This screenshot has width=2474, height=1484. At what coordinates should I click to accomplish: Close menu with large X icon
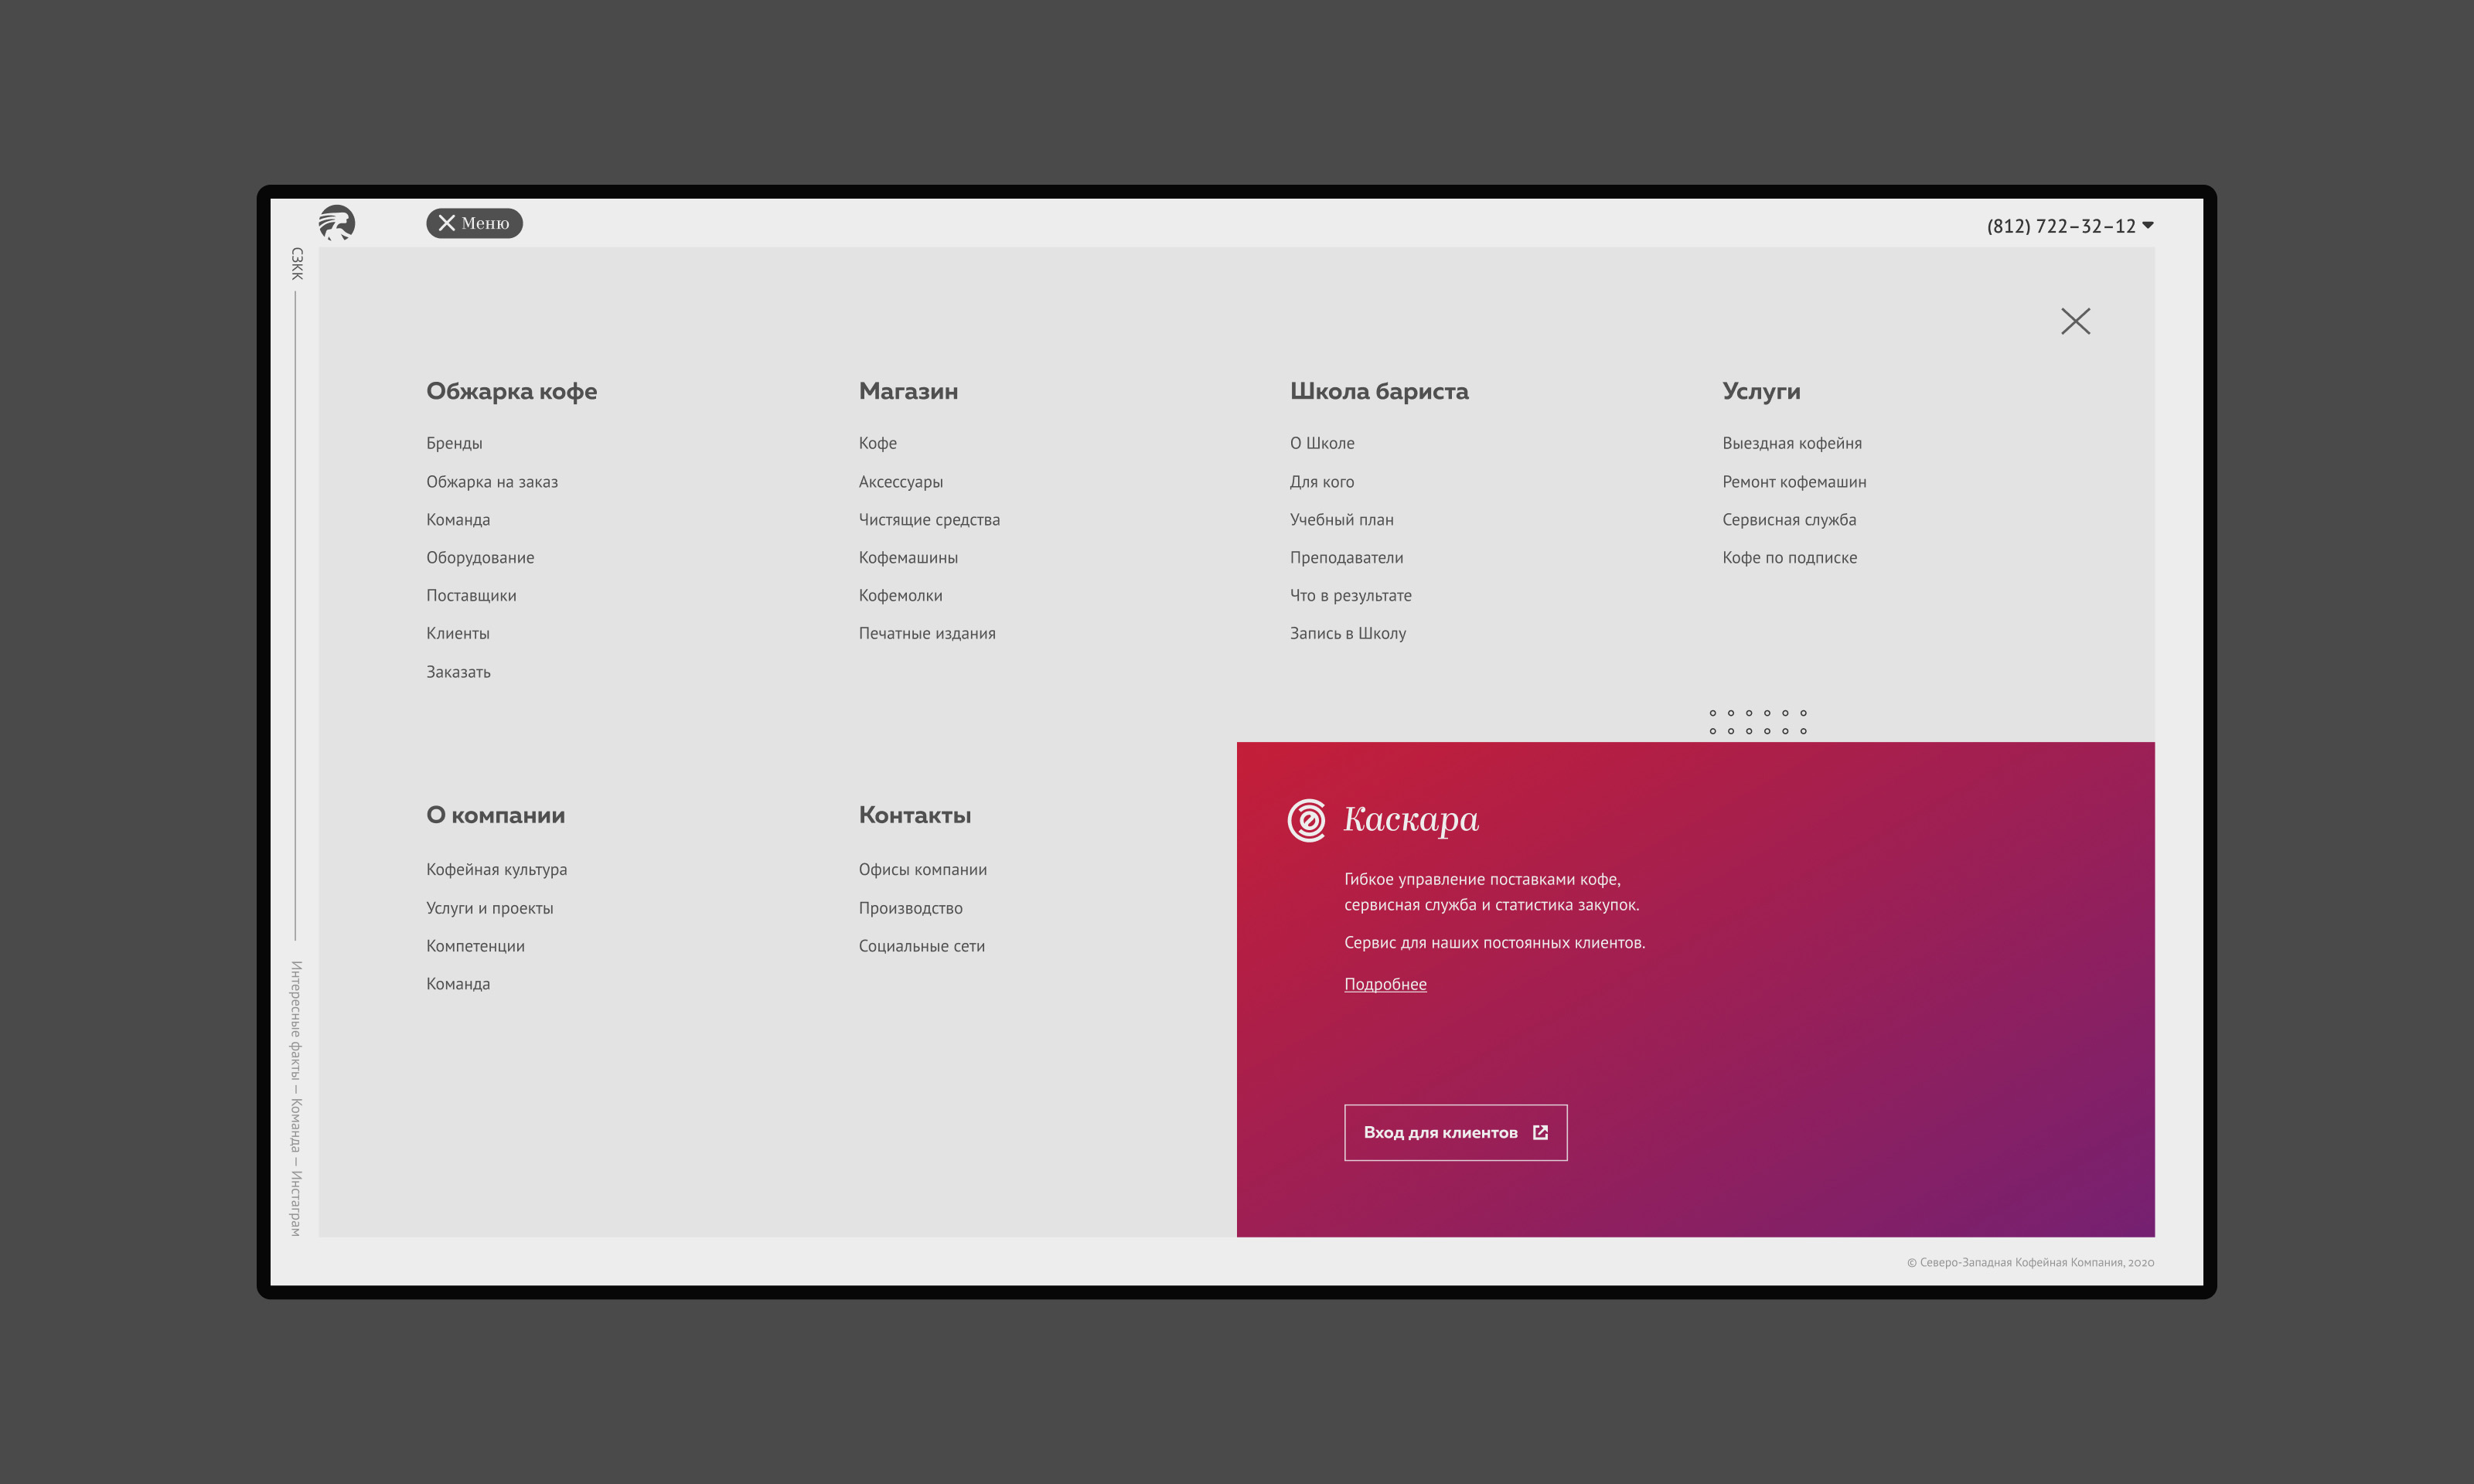2075,321
